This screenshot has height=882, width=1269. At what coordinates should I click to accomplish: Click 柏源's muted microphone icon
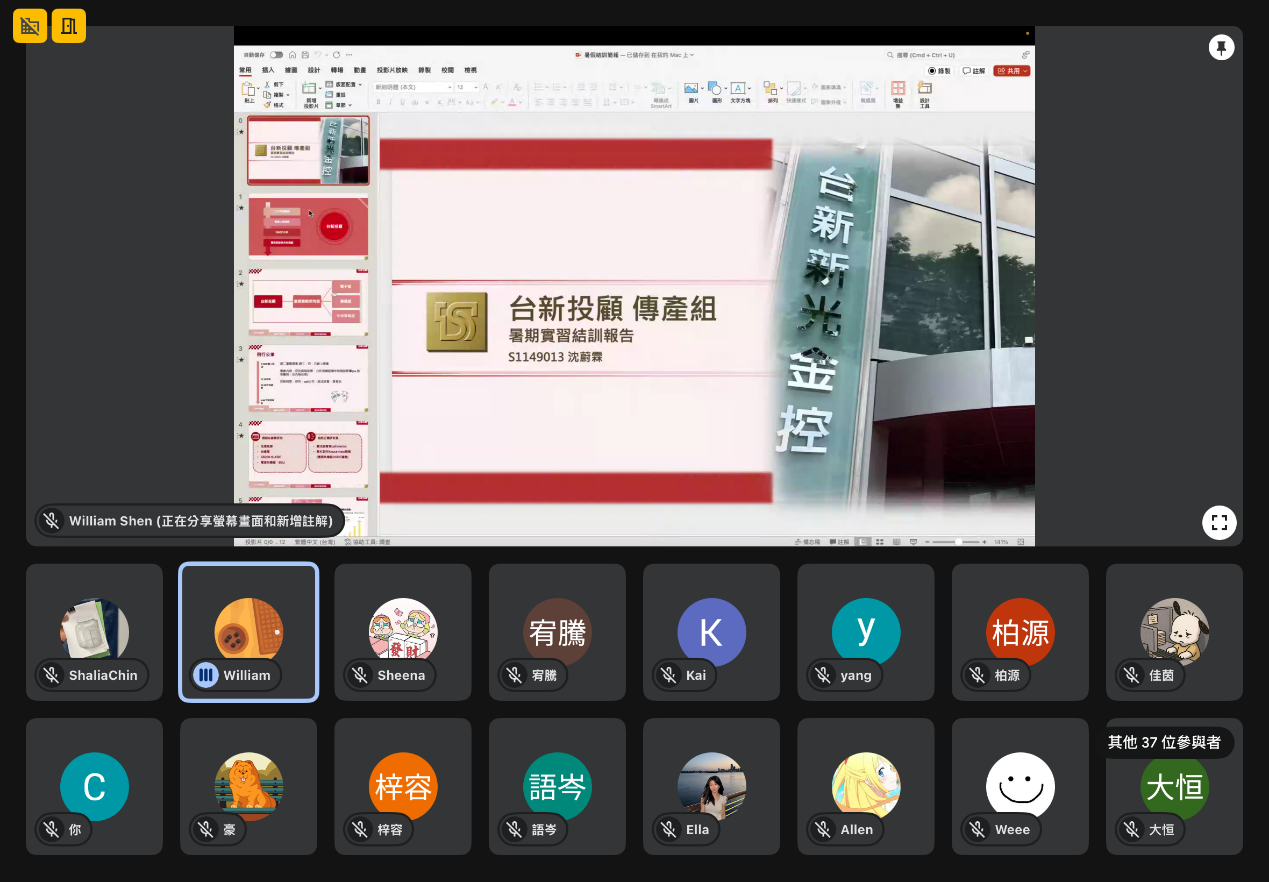pos(978,675)
